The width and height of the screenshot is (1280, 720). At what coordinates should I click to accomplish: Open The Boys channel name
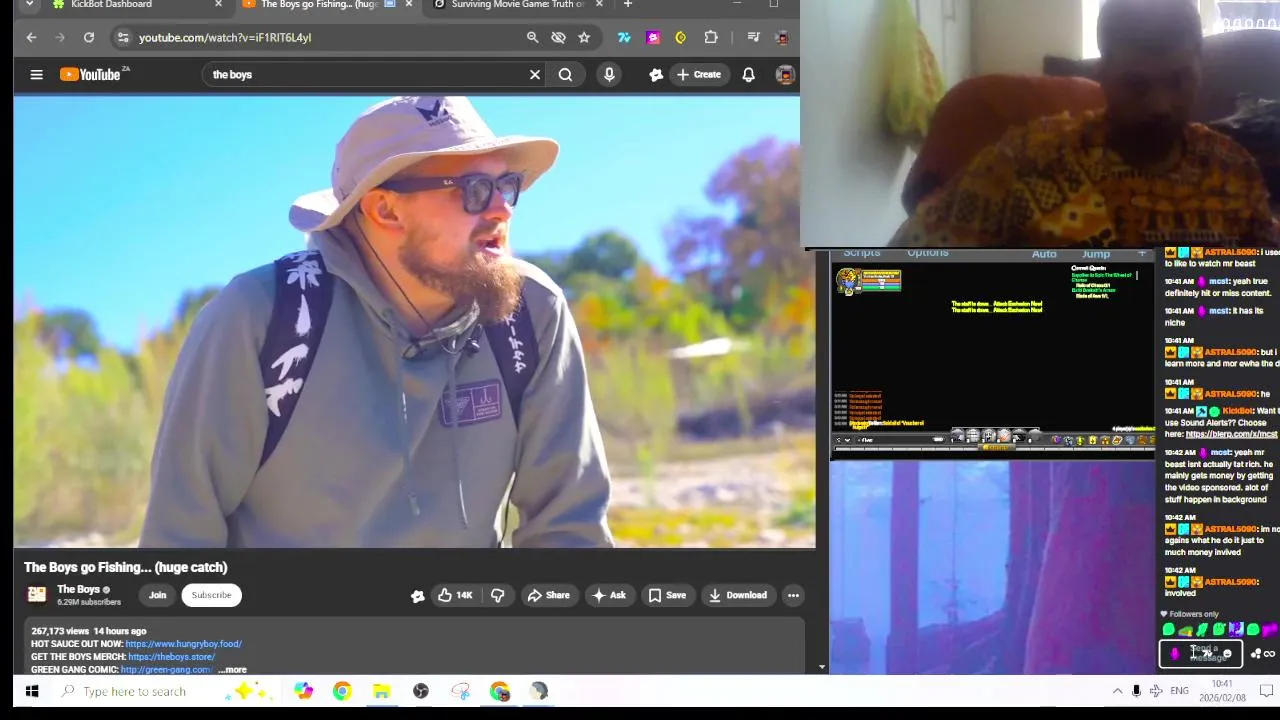point(78,589)
